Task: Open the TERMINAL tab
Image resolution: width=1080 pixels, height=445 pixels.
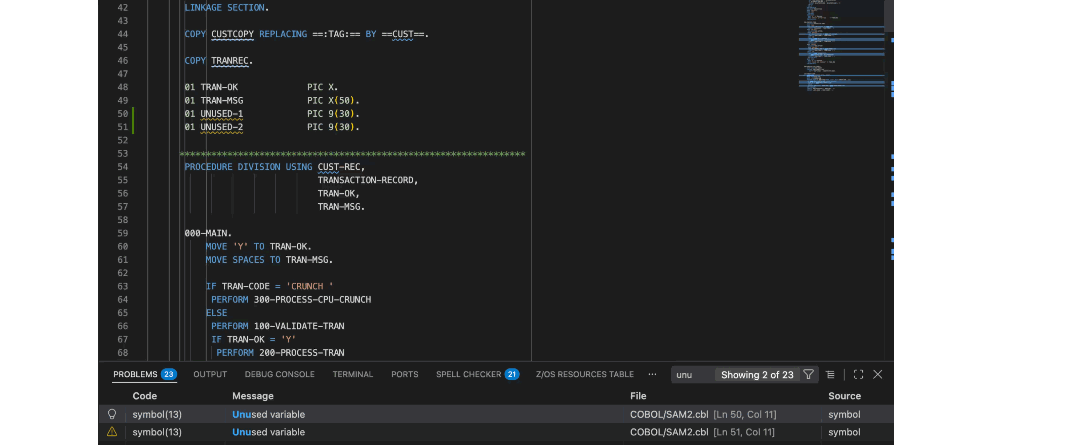Action: pyautogui.click(x=353, y=375)
